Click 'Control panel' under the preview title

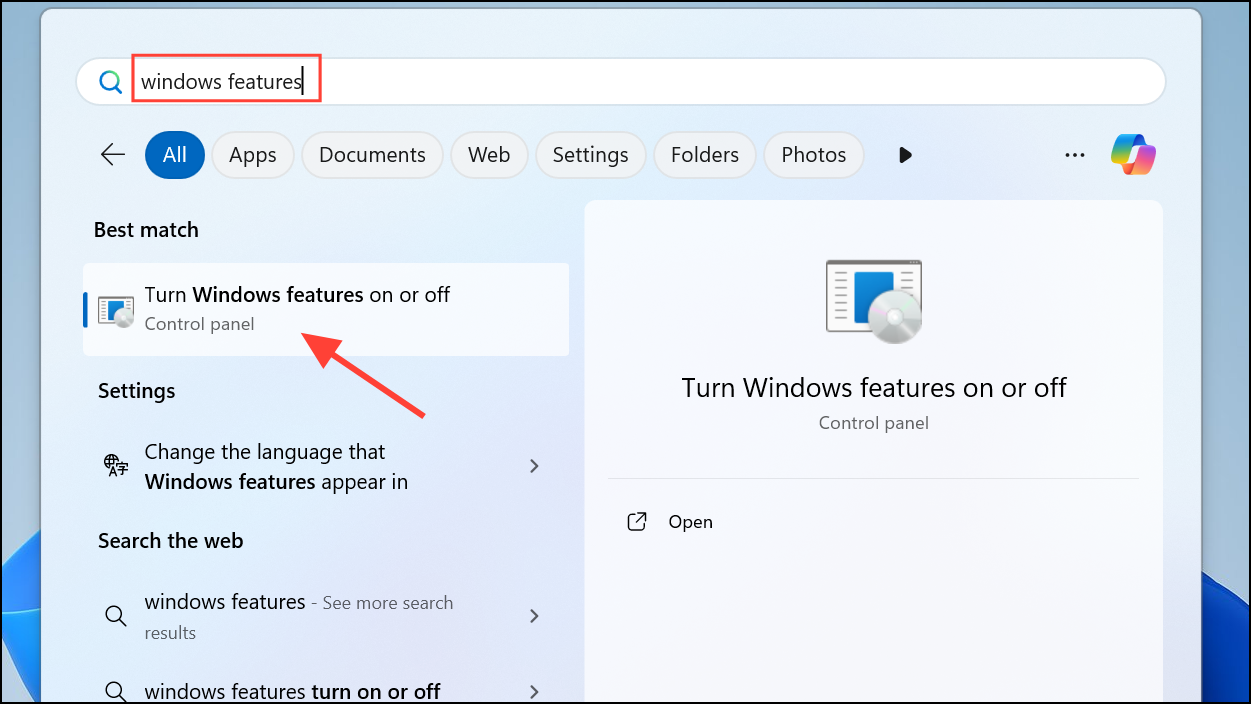[x=874, y=423]
